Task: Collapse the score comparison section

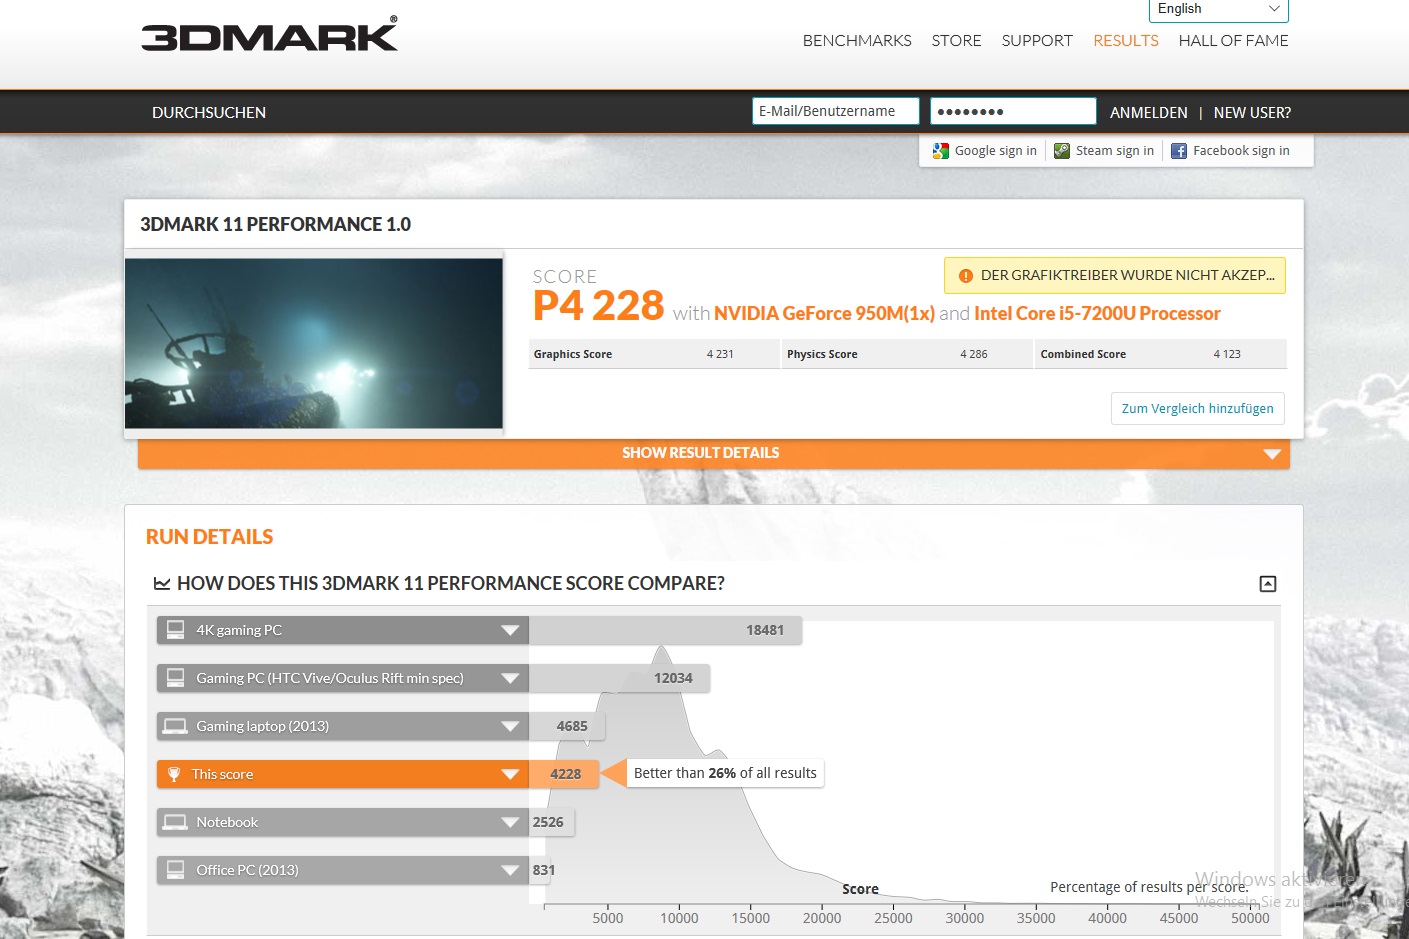Action: pos(1268,584)
